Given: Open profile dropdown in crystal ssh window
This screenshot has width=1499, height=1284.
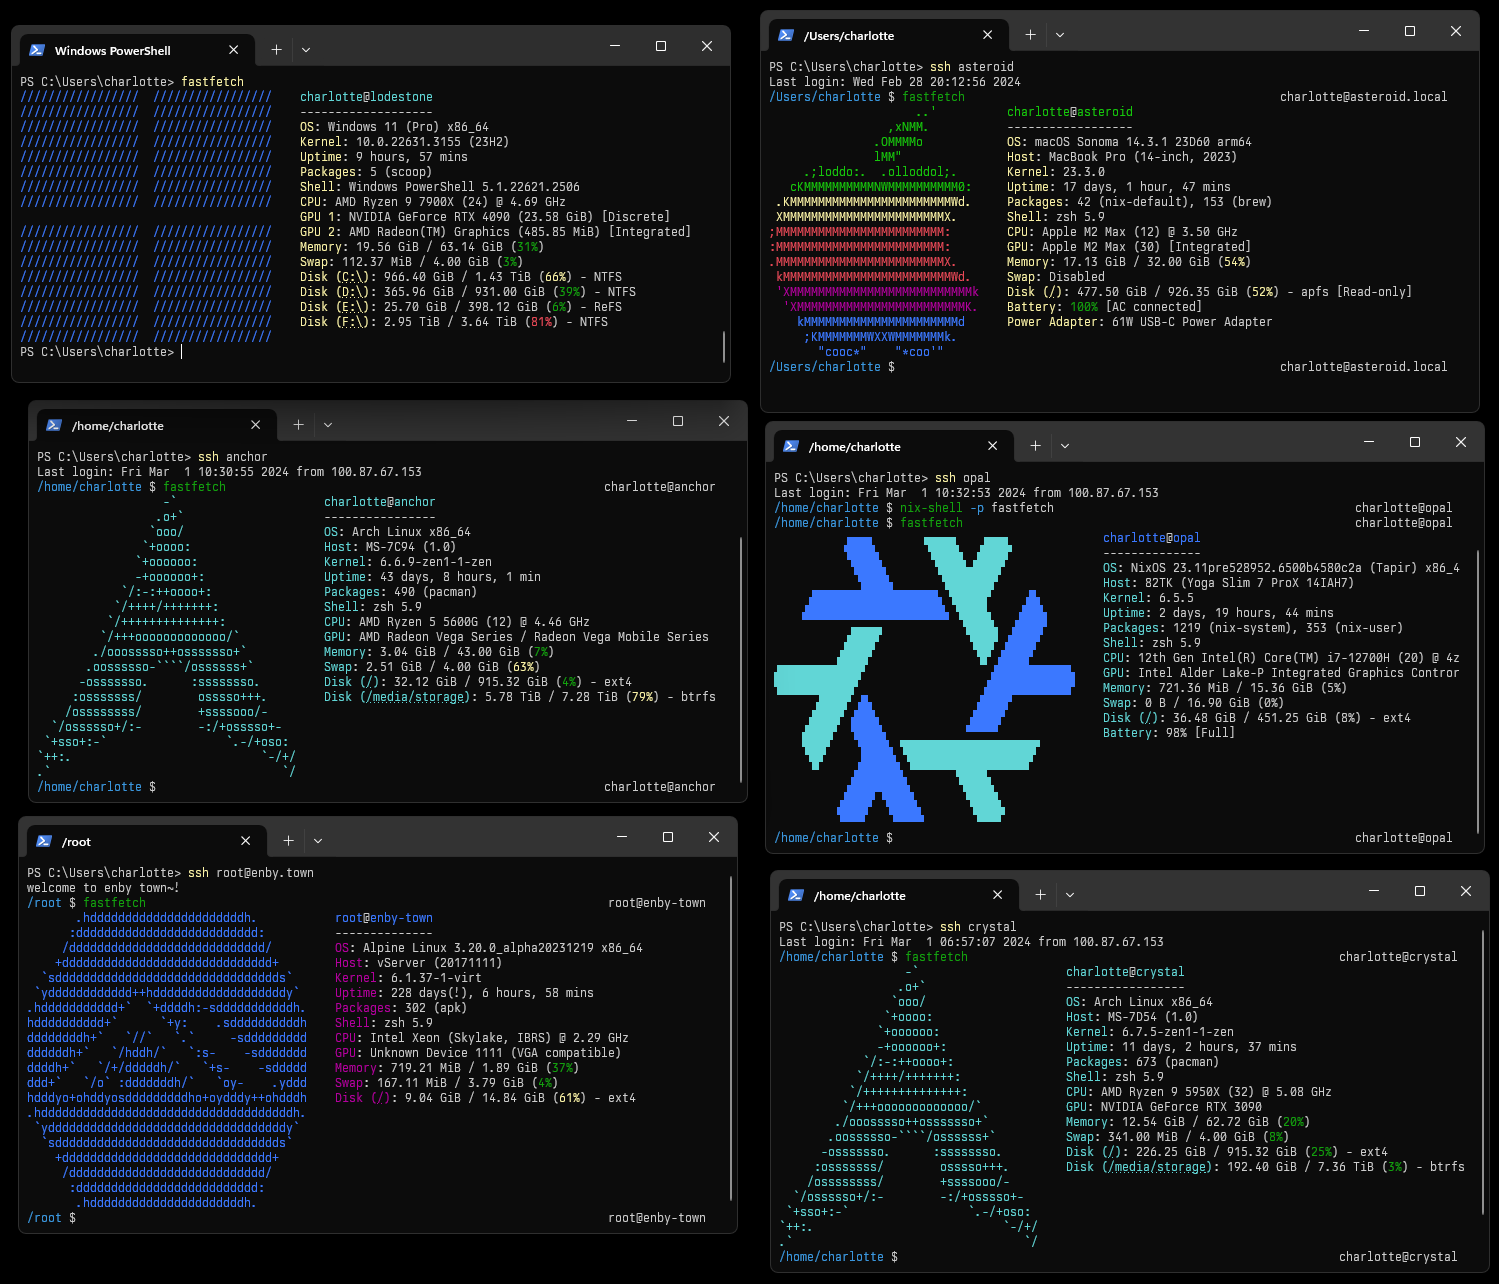Looking at the screenshot, I should tap(1070, 895).
